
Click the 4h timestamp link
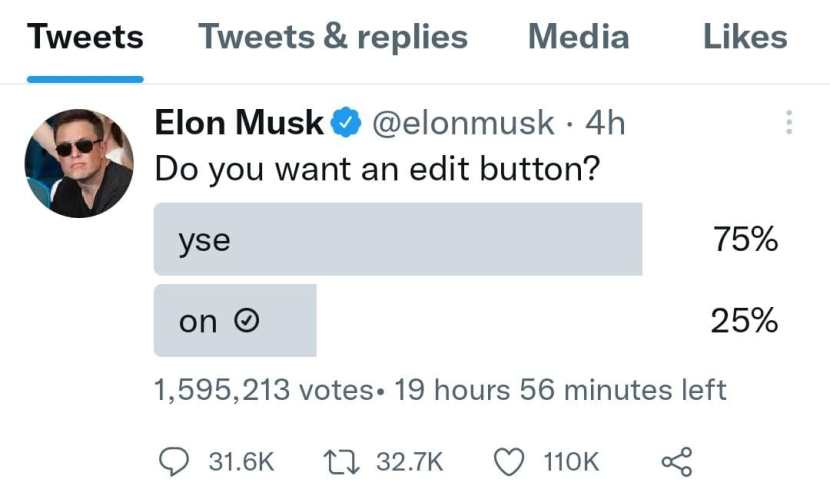pos(605,123)
